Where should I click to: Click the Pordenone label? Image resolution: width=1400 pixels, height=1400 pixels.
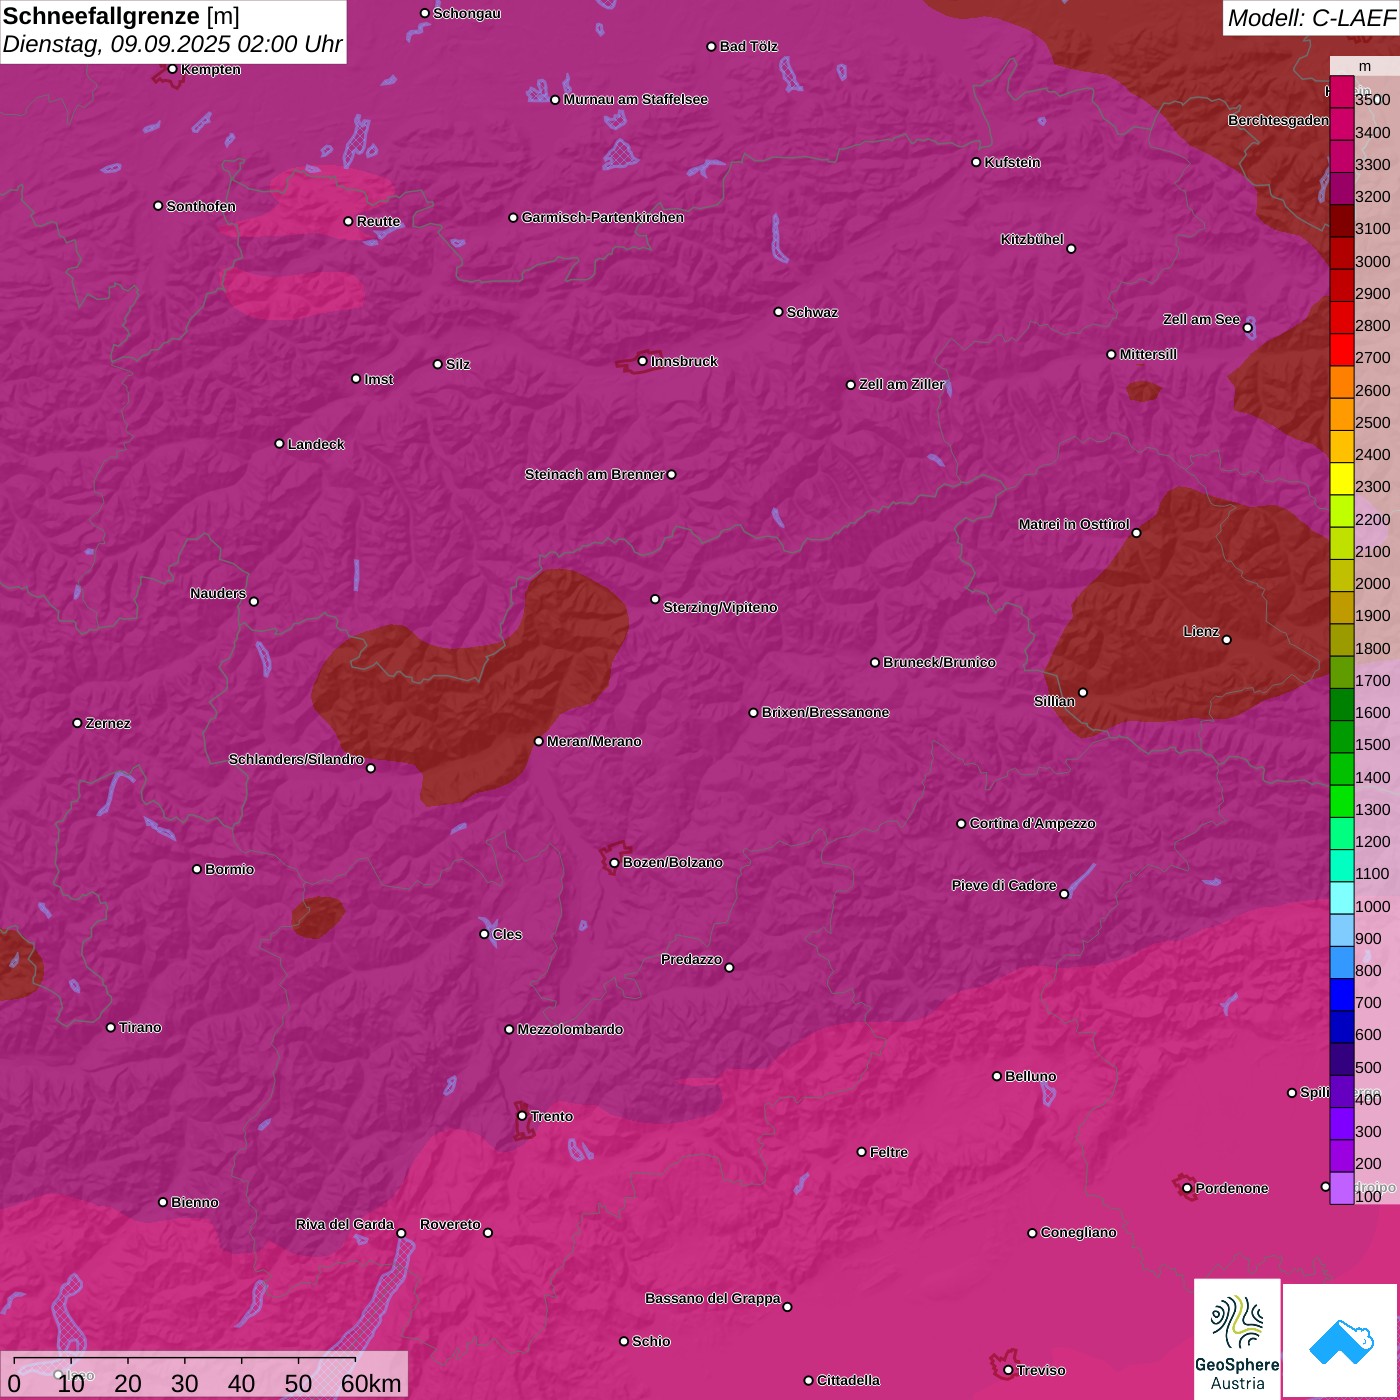click(x=1232, y=1188)
